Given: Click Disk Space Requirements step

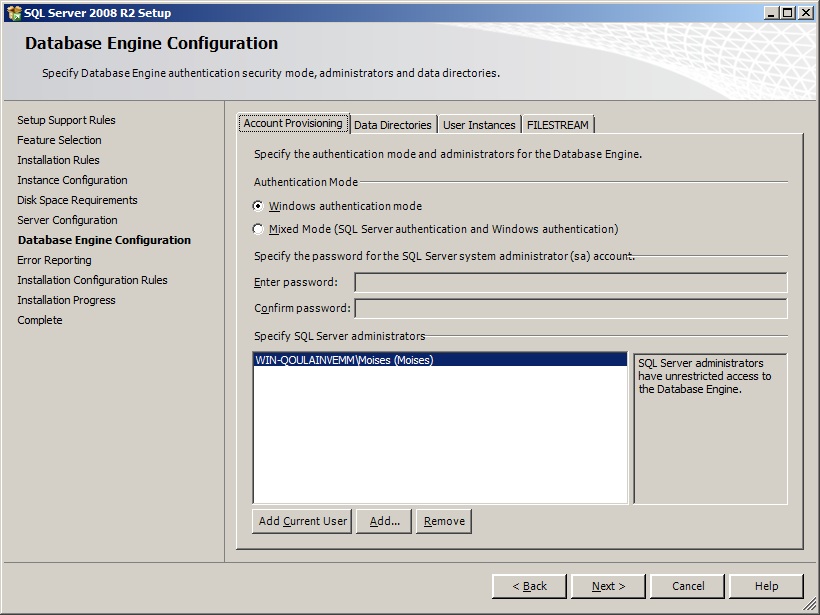Looking at the screenshot, I should point(77,200).
